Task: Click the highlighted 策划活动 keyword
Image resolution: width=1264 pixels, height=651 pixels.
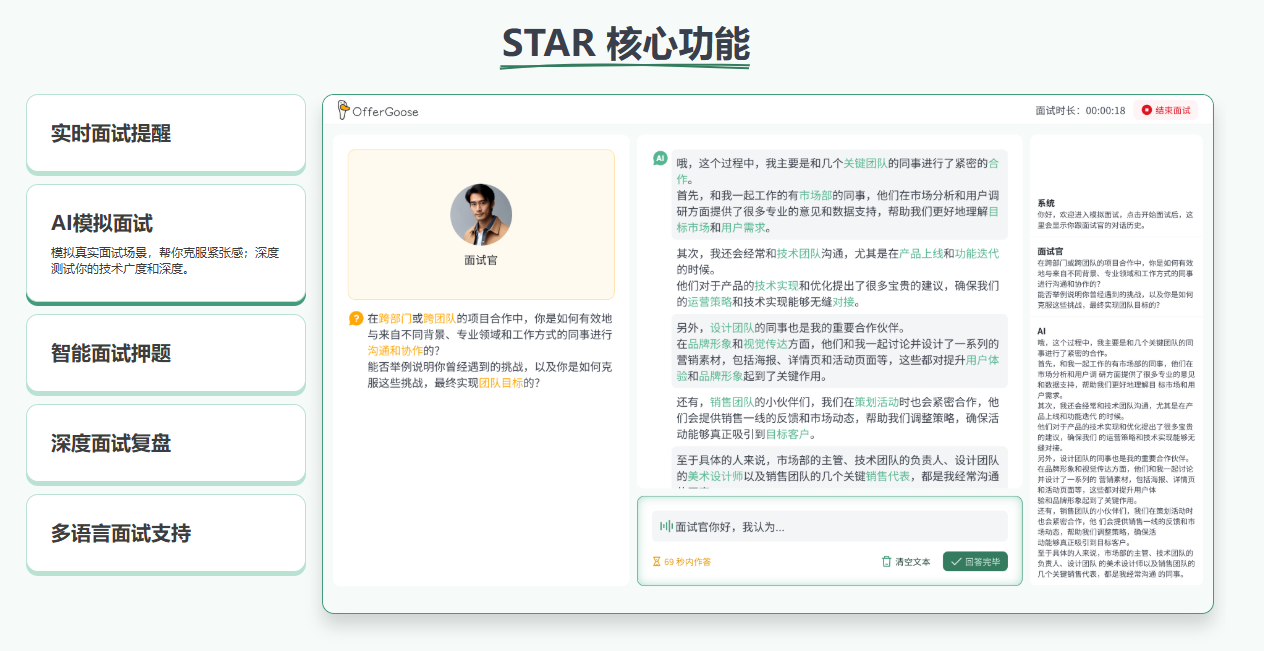Action: (x=876, y=401)
